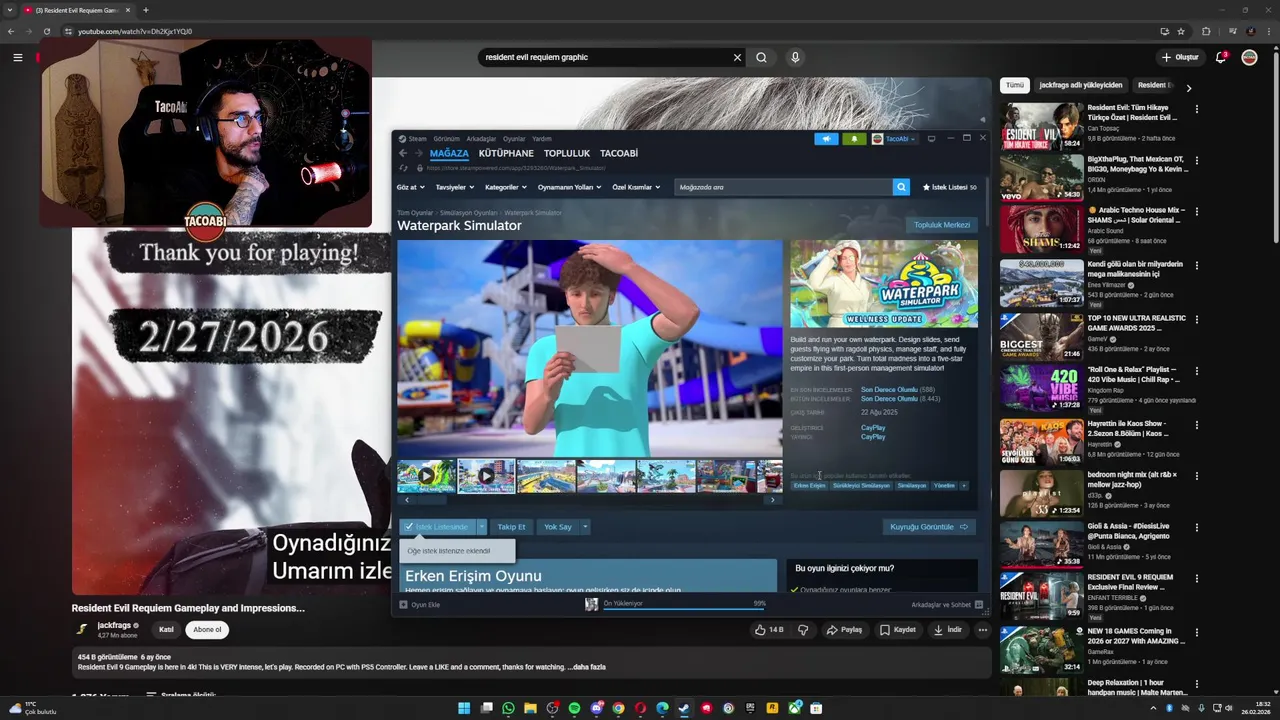
Task: Click MAĞAZA store tab
Action: (x=449, y=153)
